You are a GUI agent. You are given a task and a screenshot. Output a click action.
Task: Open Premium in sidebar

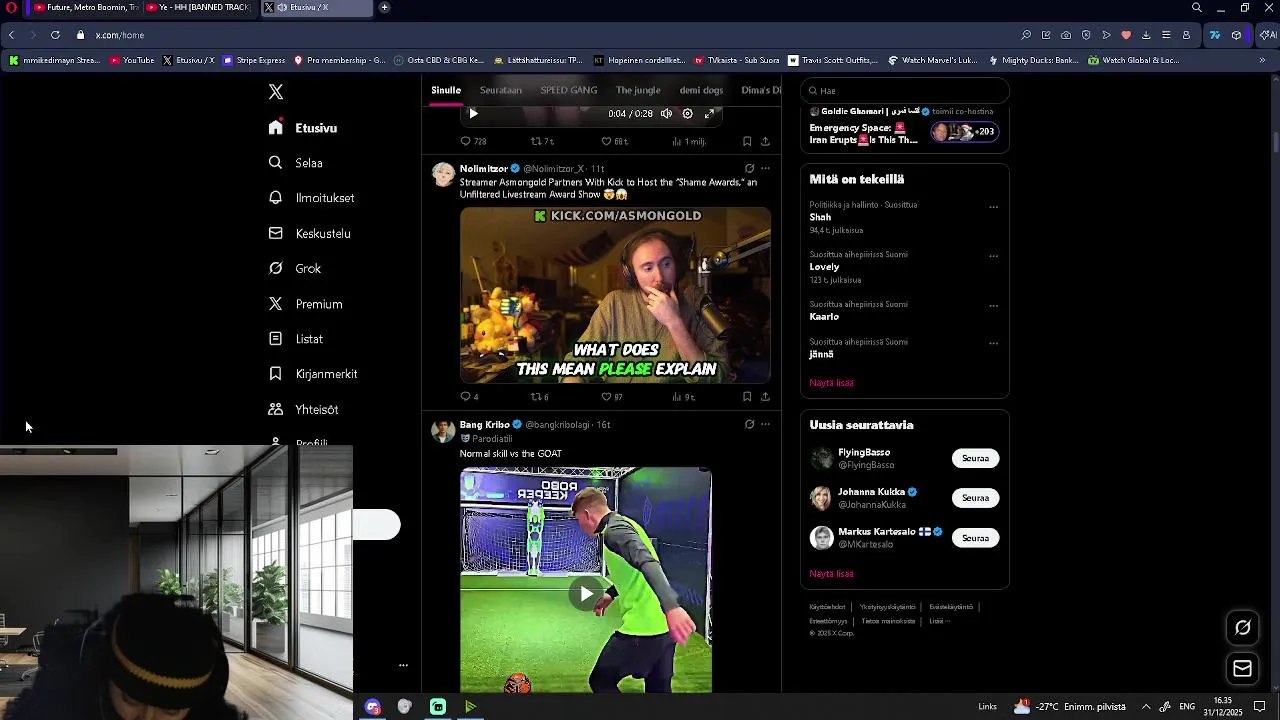click(306, 304)
